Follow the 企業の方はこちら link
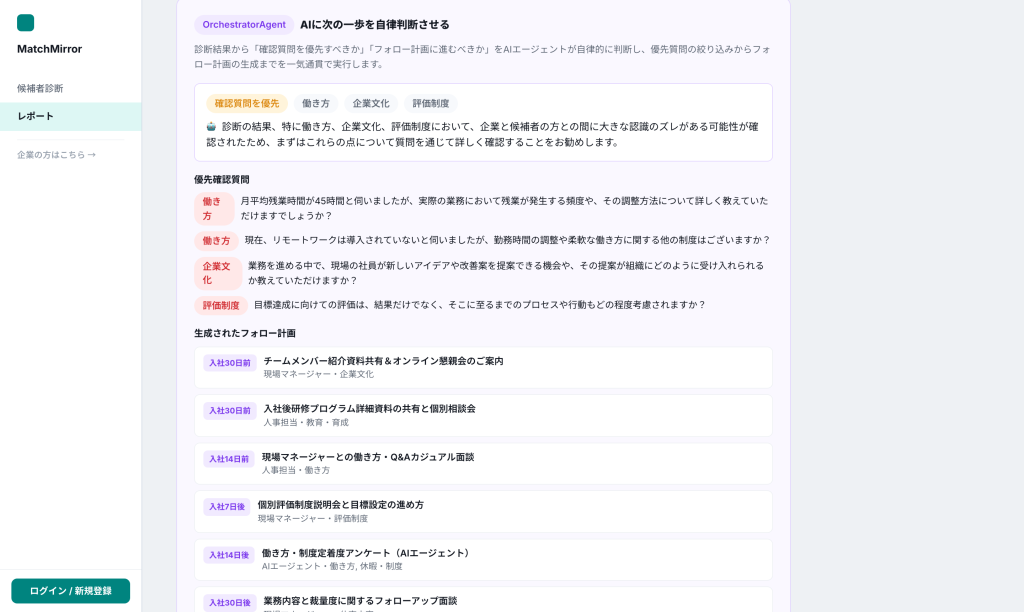This screenshot has height=612, width=1024. point(56,155)
